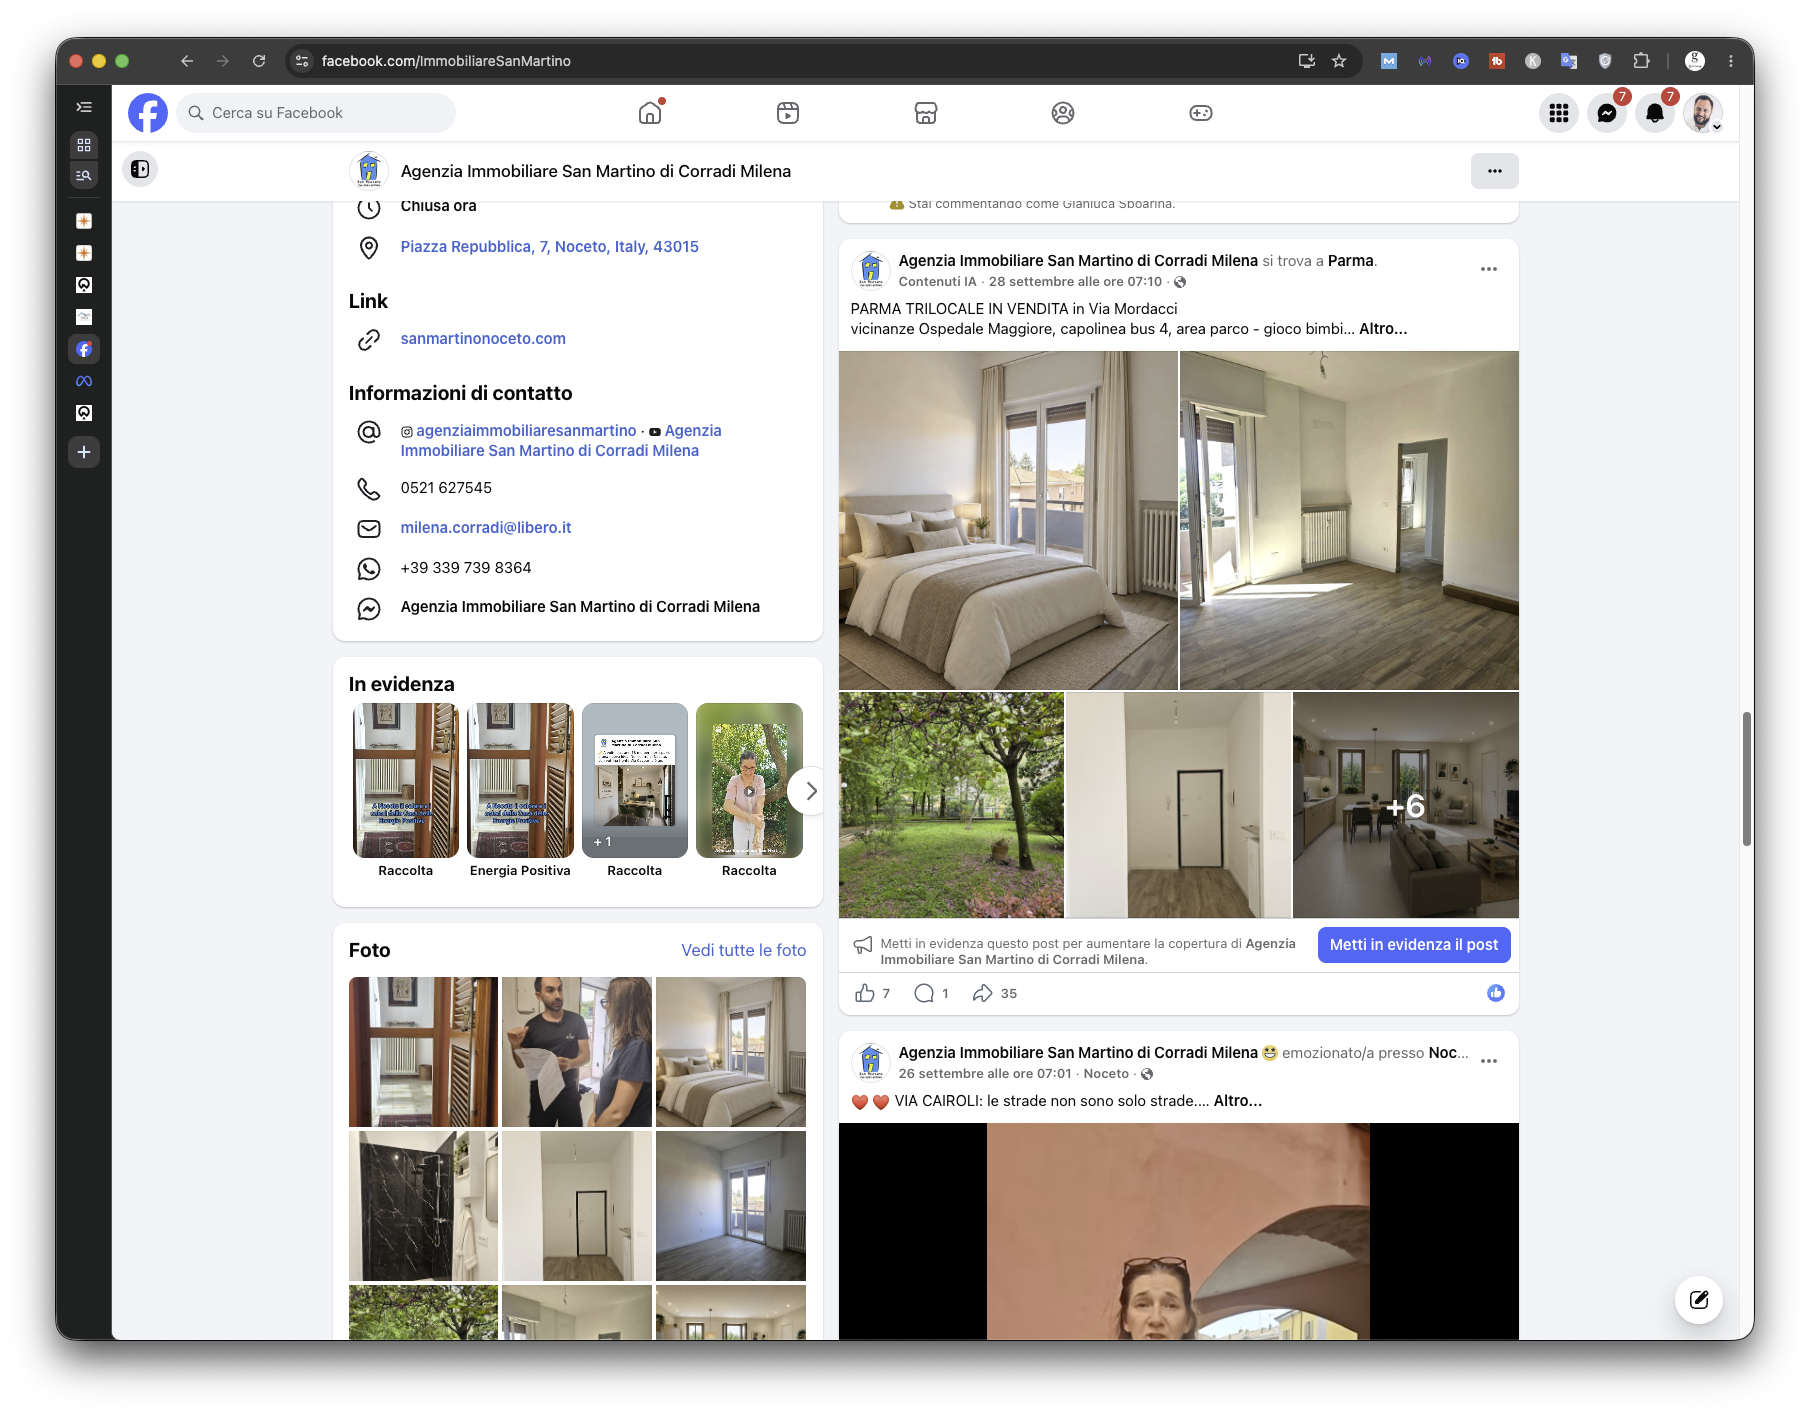Click the new message compose icon
1810x1414 pixels.
1699,1300
